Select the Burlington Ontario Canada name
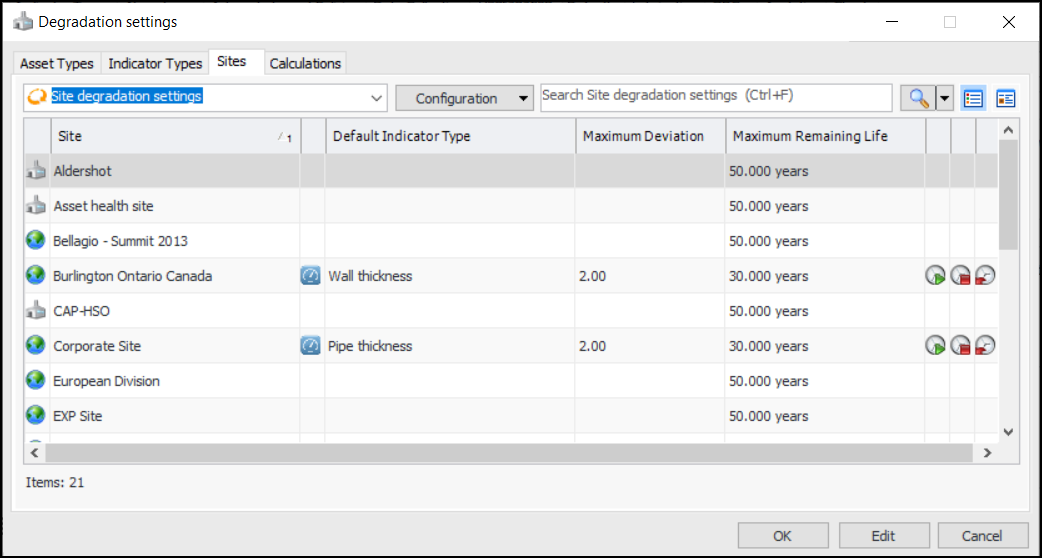This screenshot has width=1042, height=558. coord(132,276)
